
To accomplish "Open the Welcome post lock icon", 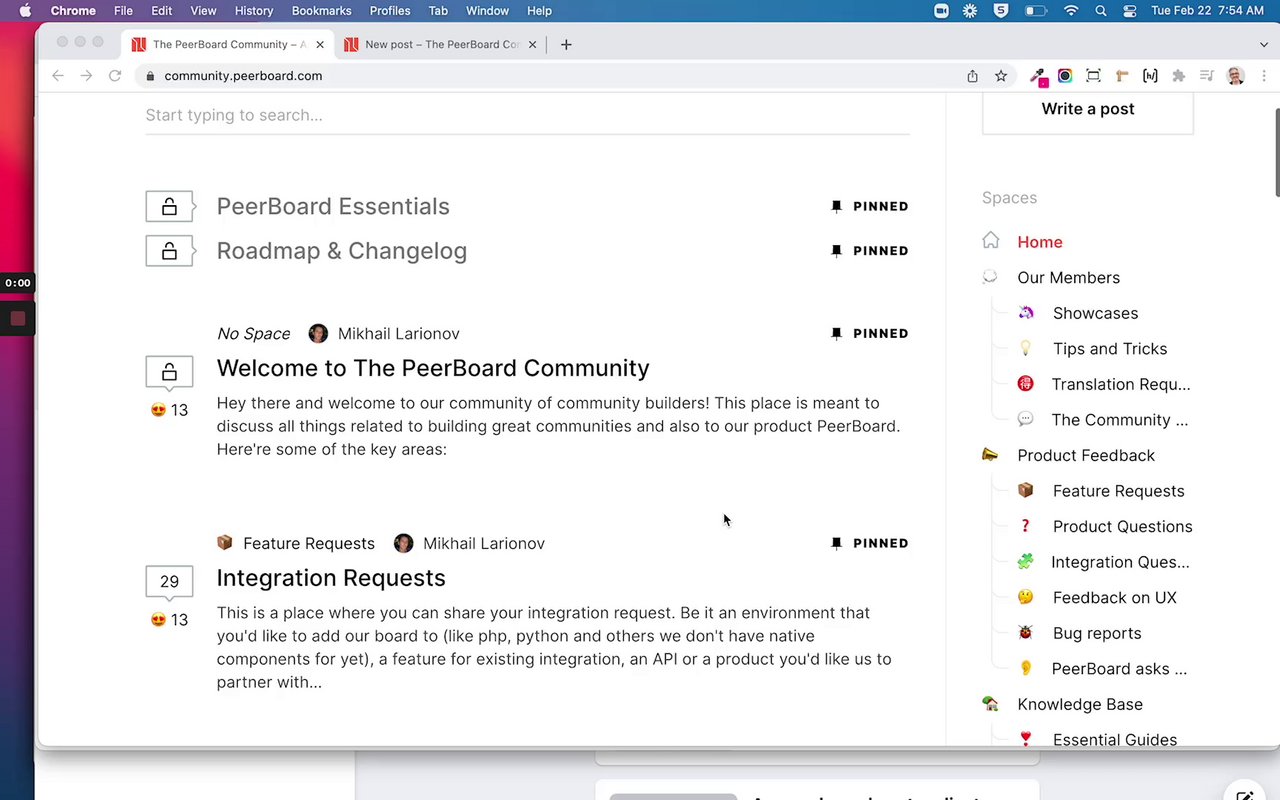I will click(169, 372).
